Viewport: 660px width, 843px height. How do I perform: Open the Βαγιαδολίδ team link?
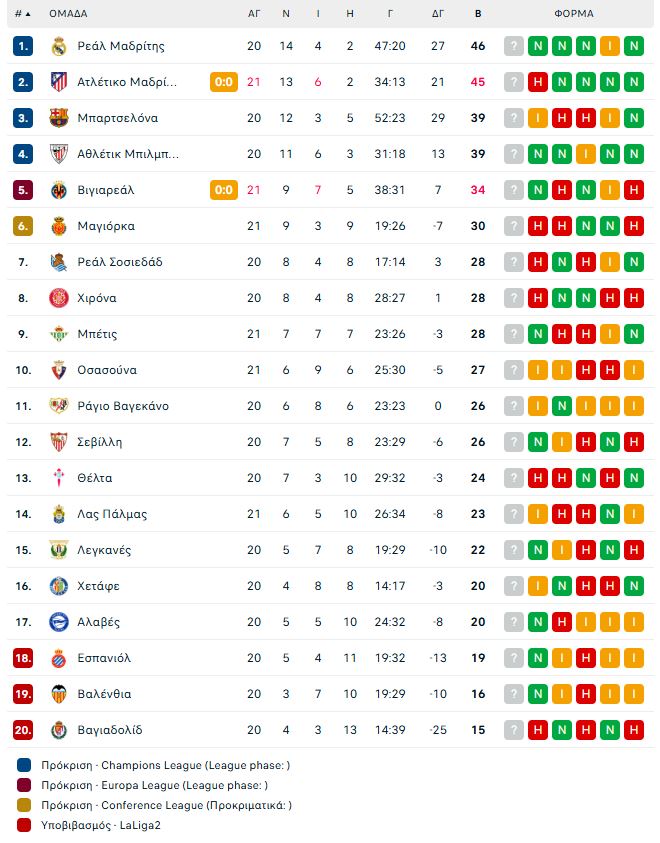click(110, 730)
